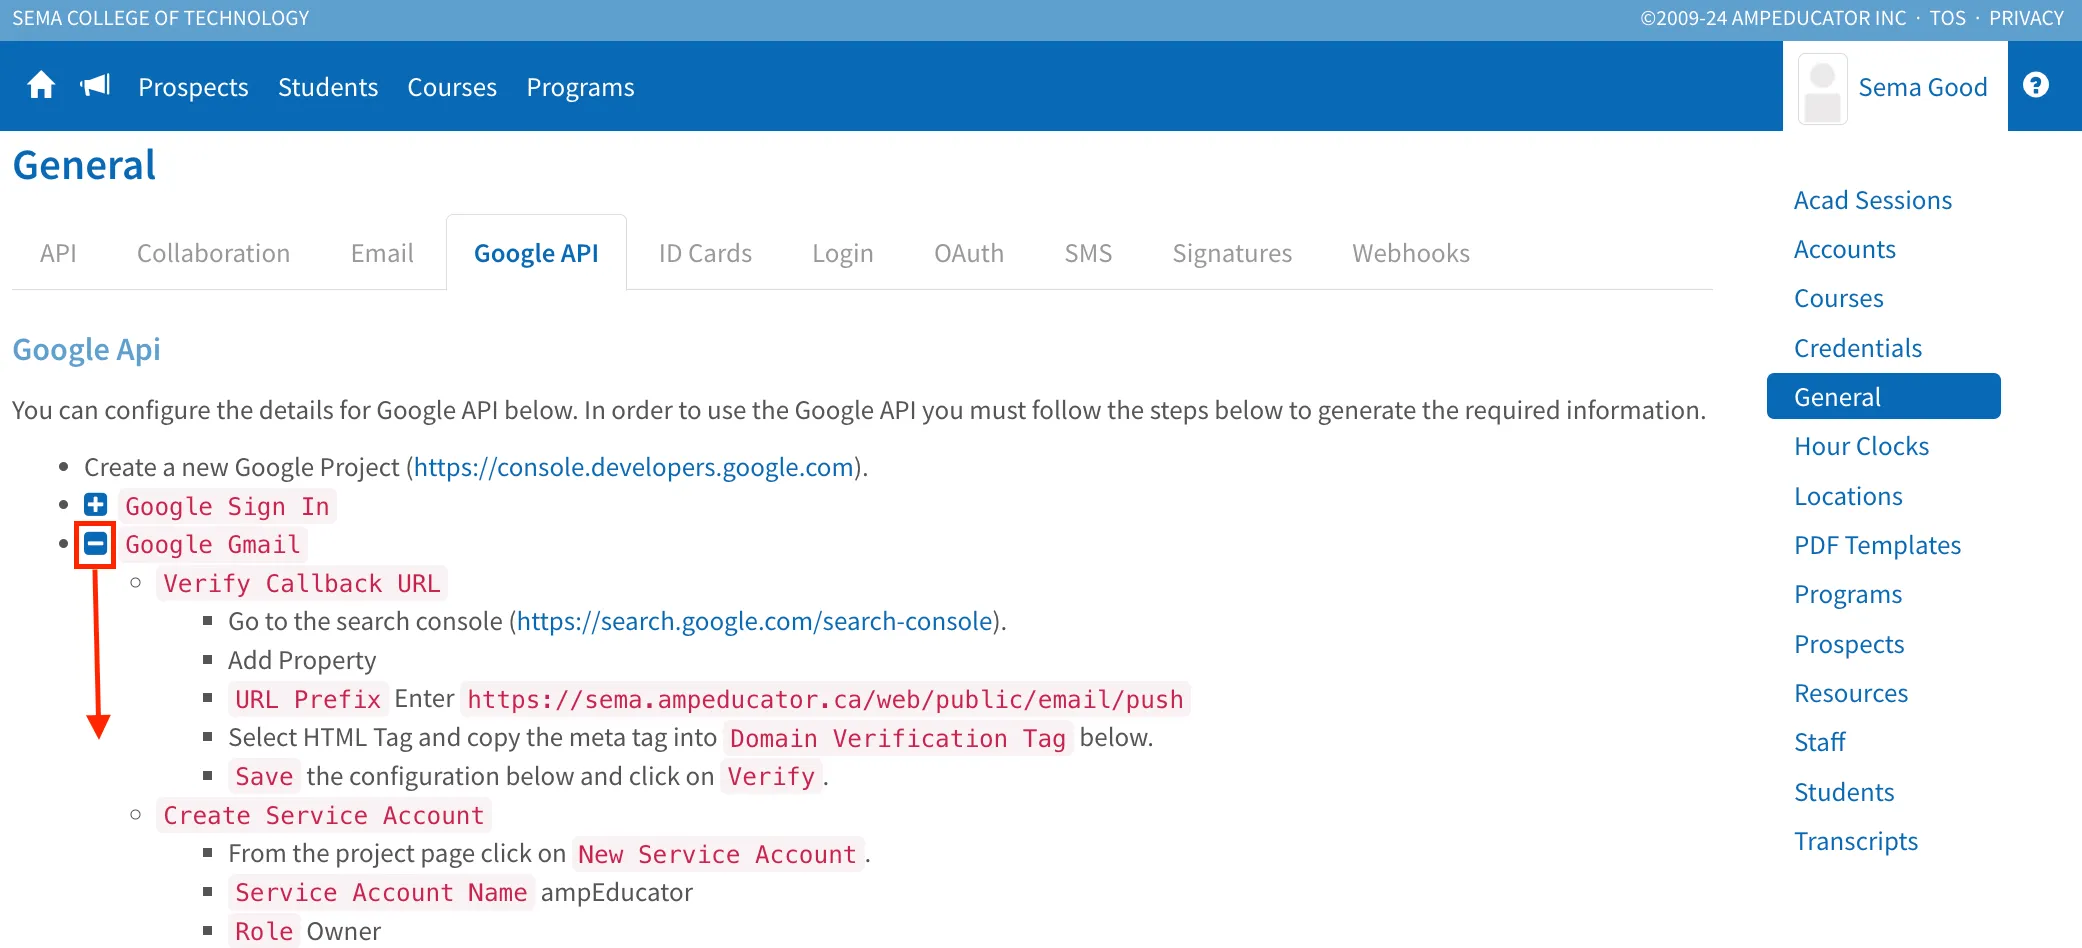Open Staff in the sidebar
This screenshot has height=948, width=2082.
click(x=1819, y=742)
